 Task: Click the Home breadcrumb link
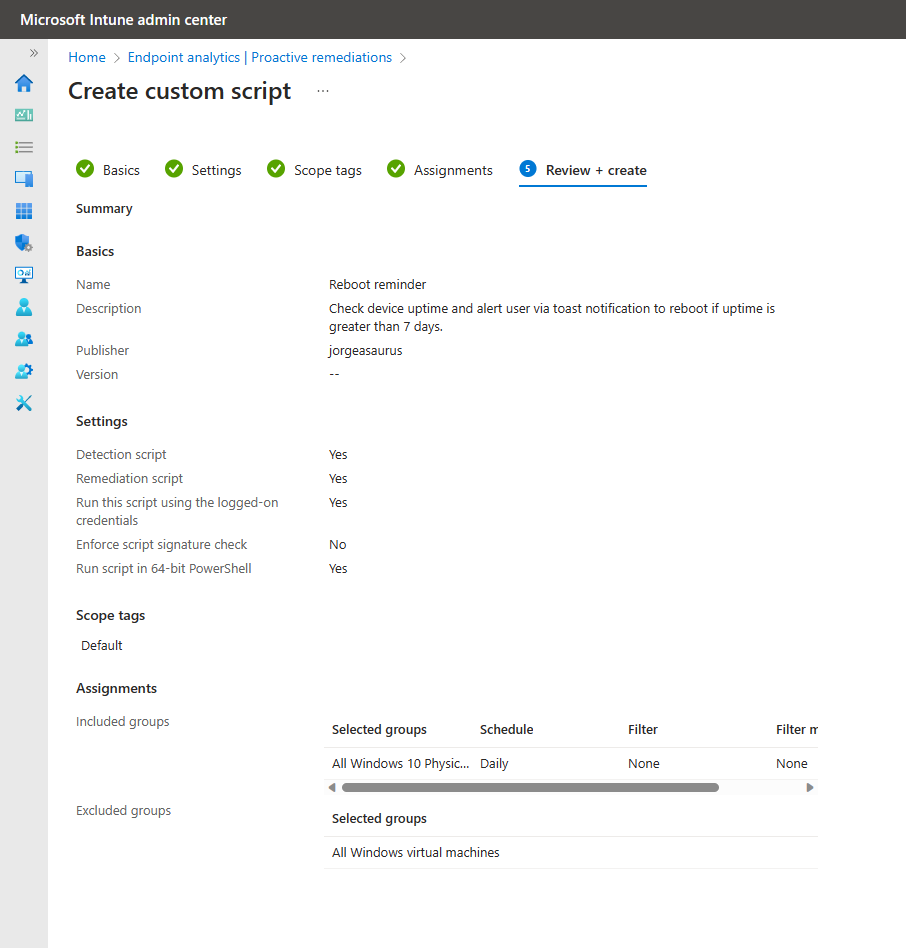87,58
